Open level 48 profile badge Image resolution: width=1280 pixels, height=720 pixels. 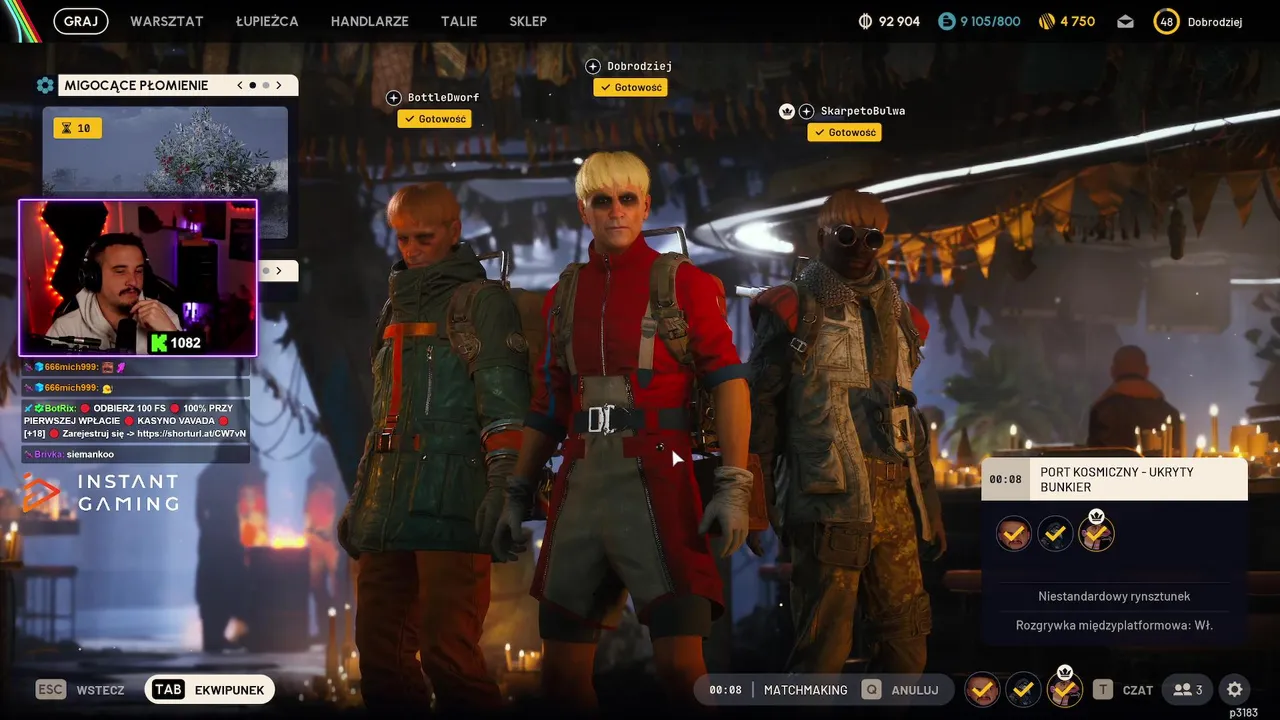click(x=1166, y=21)
